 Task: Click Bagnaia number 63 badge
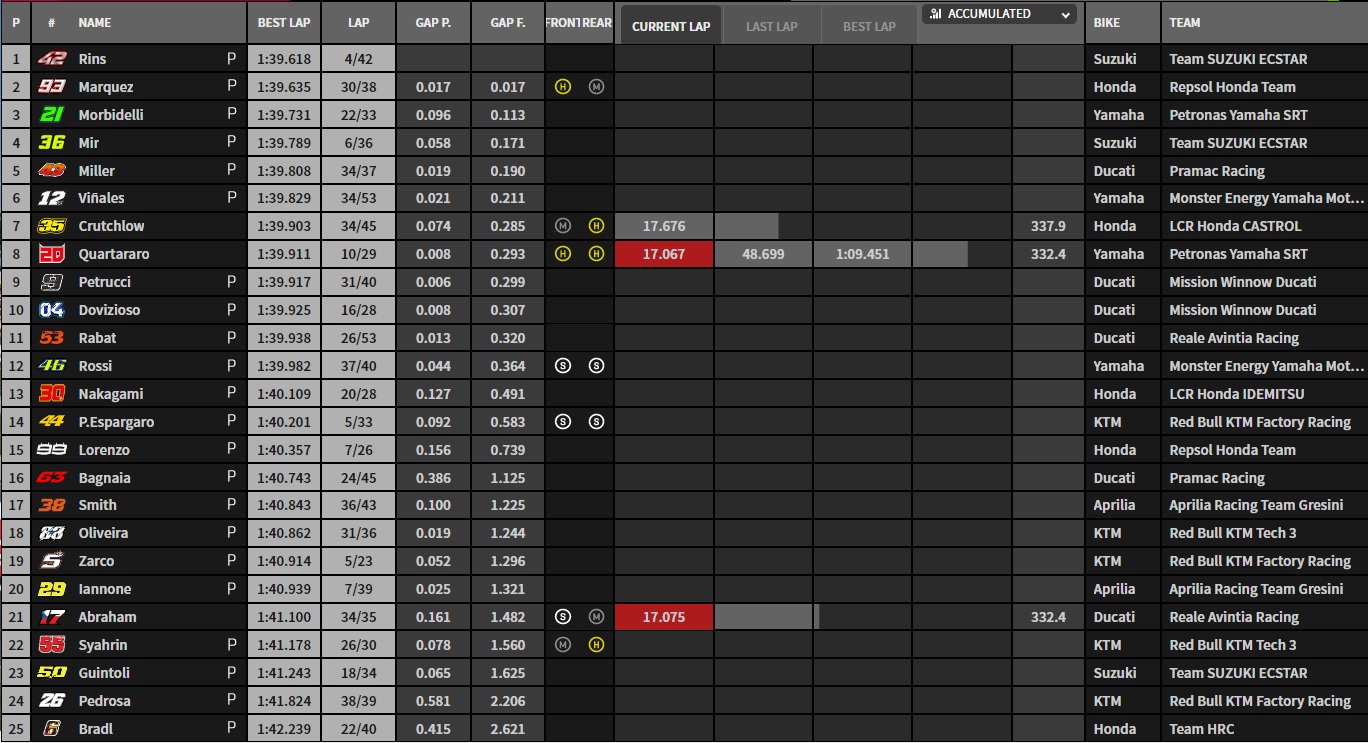51,478
